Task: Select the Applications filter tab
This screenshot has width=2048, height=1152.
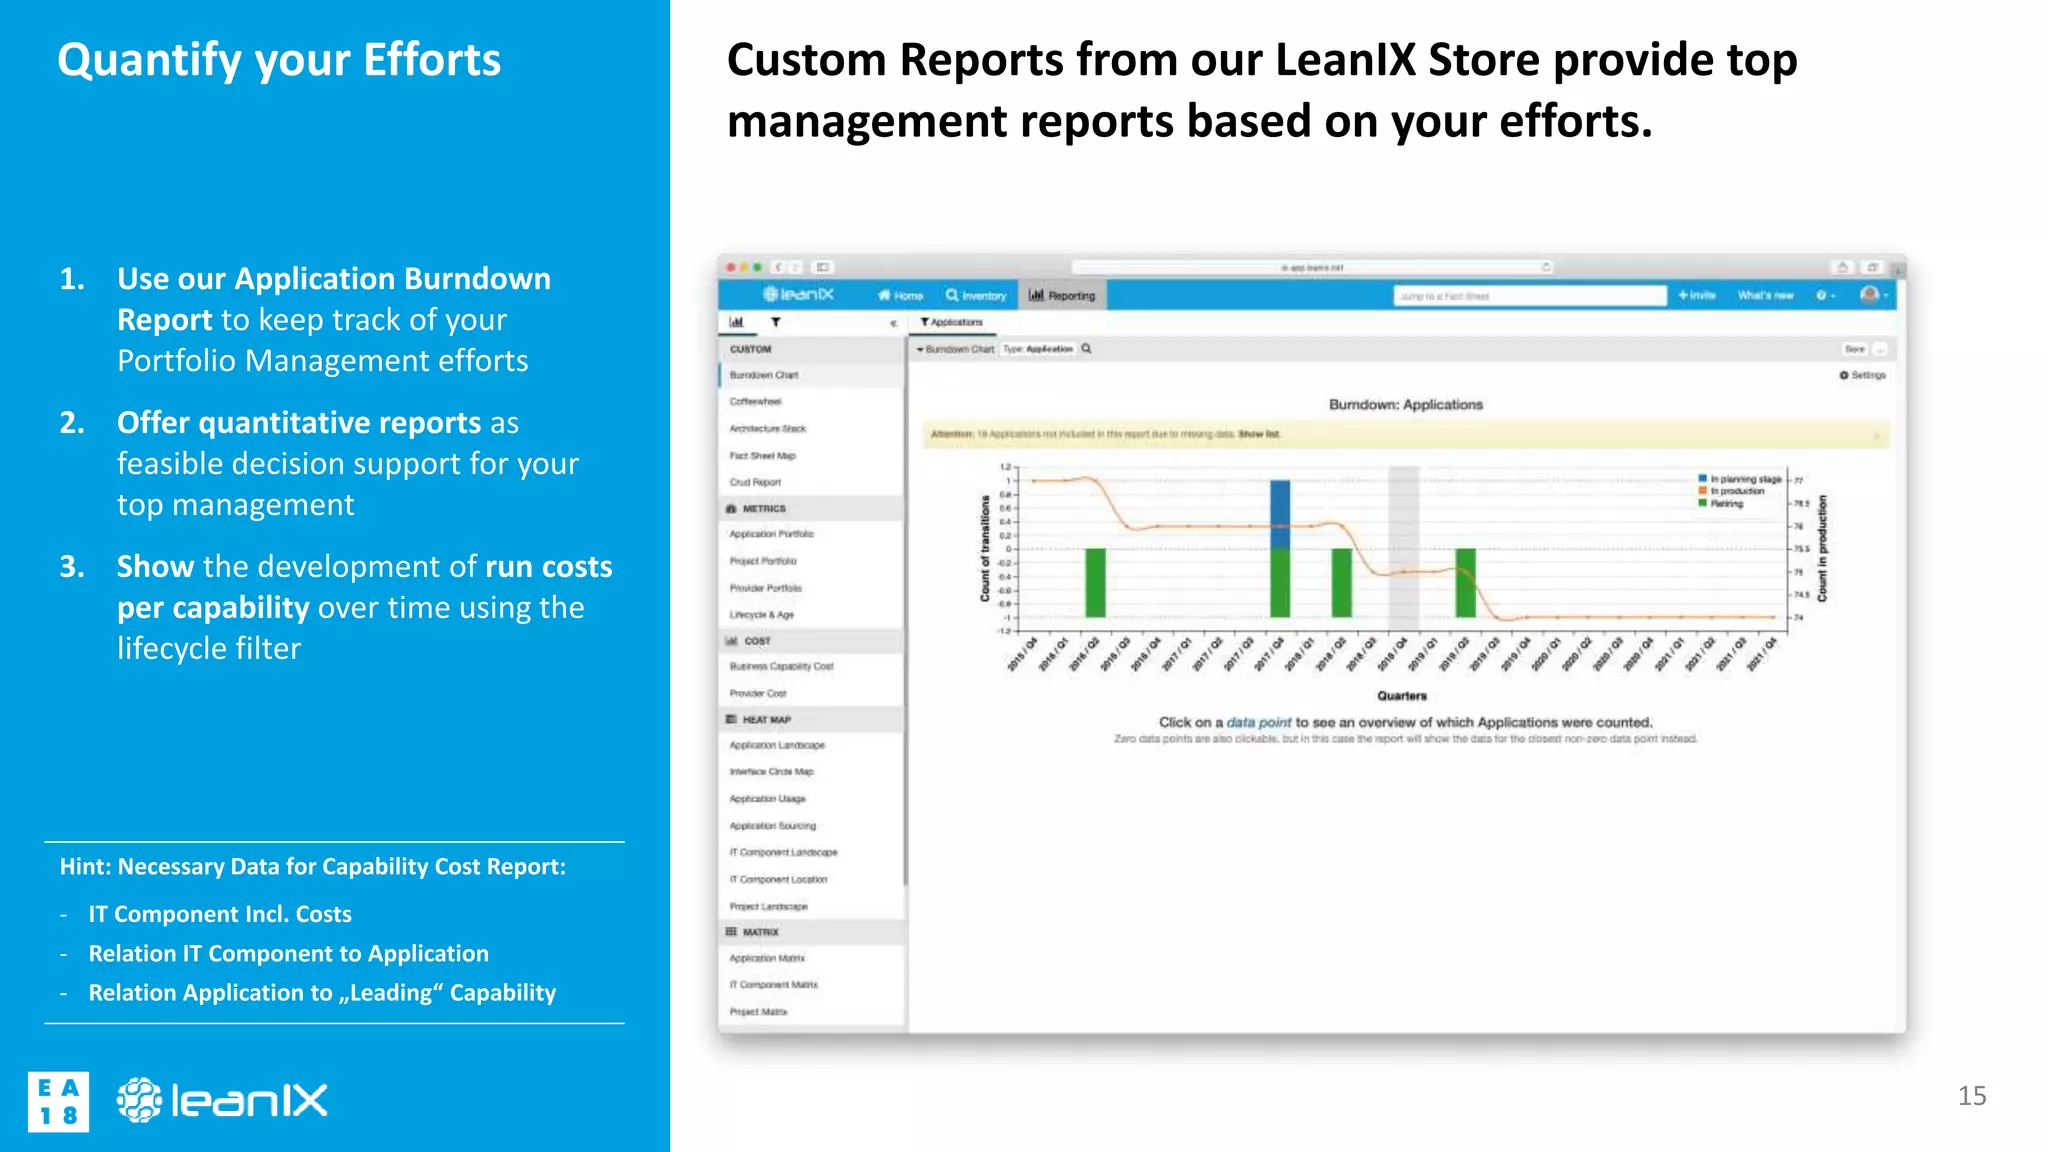Action: [951, 322]
